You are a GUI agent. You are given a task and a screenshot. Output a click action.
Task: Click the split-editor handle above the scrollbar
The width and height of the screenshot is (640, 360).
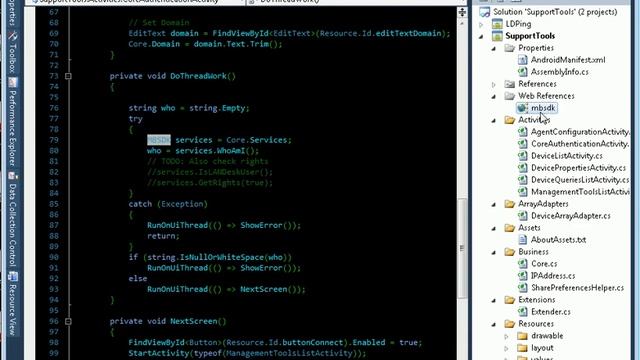(x=462, y=12)
